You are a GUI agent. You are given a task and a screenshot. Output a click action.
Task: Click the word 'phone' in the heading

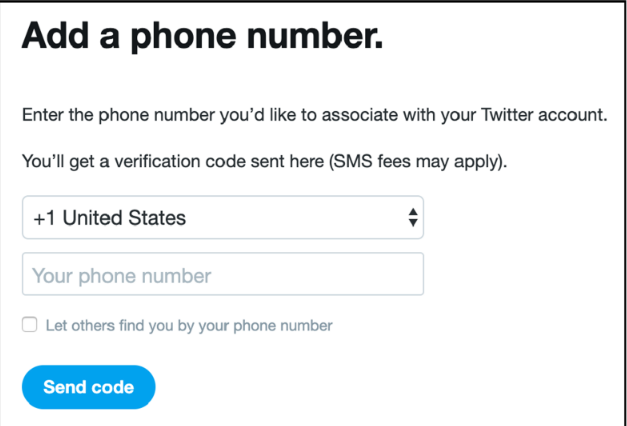[x=184, y=38]
